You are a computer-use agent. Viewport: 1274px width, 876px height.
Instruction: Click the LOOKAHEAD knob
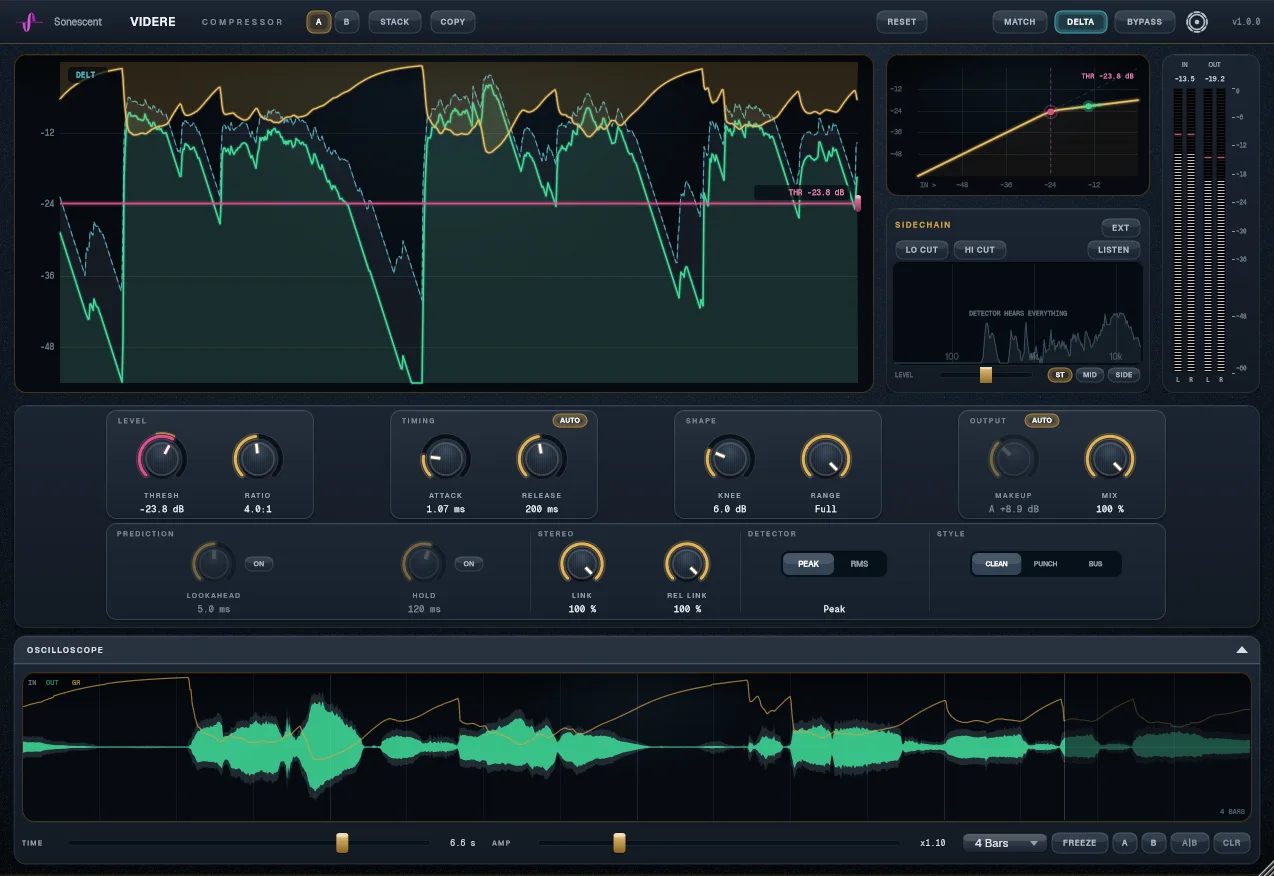click(x=213, y=564)
